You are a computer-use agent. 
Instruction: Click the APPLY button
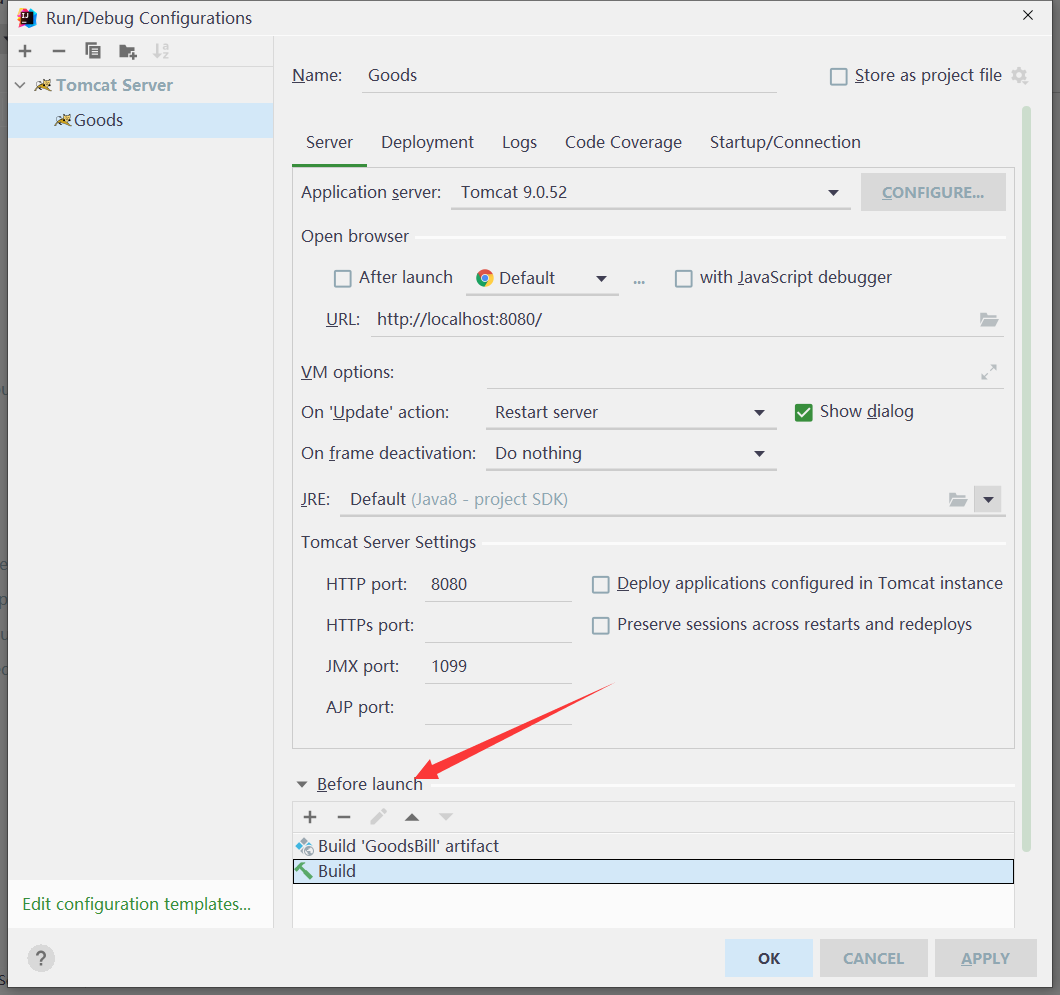click(985, 958)
